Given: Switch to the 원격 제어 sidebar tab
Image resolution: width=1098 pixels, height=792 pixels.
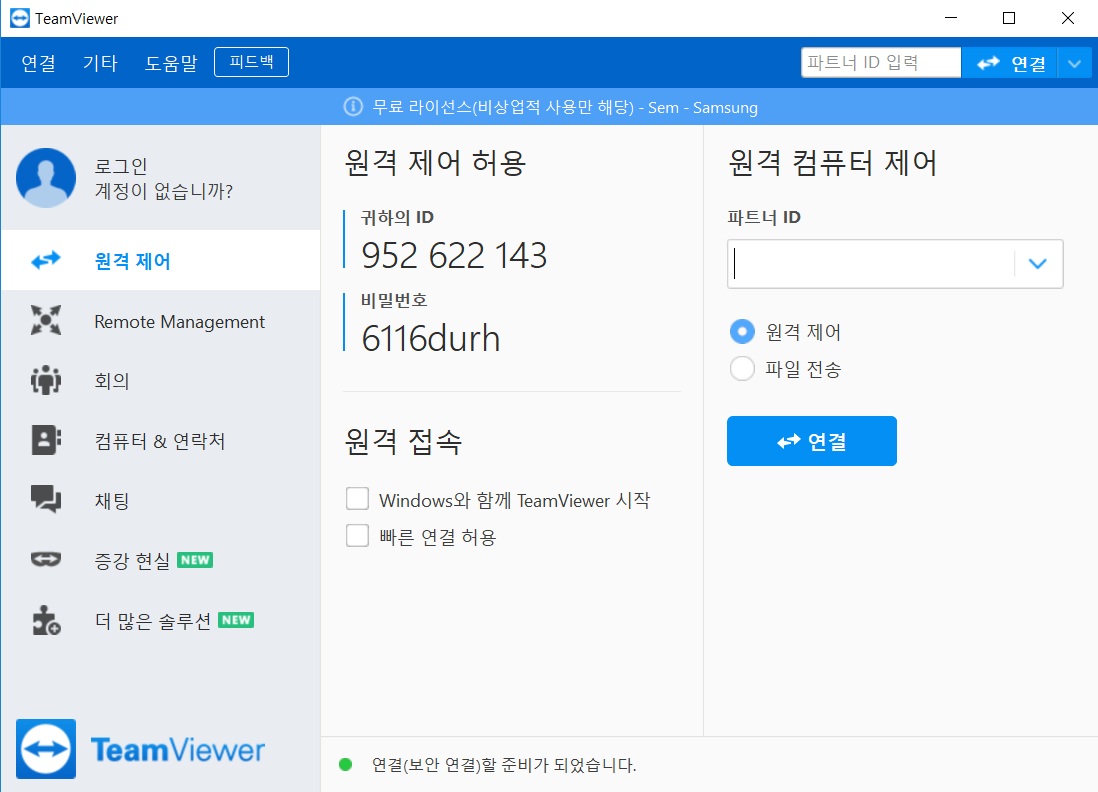Looking at the screenshot, I should click(x=160, y=260).
